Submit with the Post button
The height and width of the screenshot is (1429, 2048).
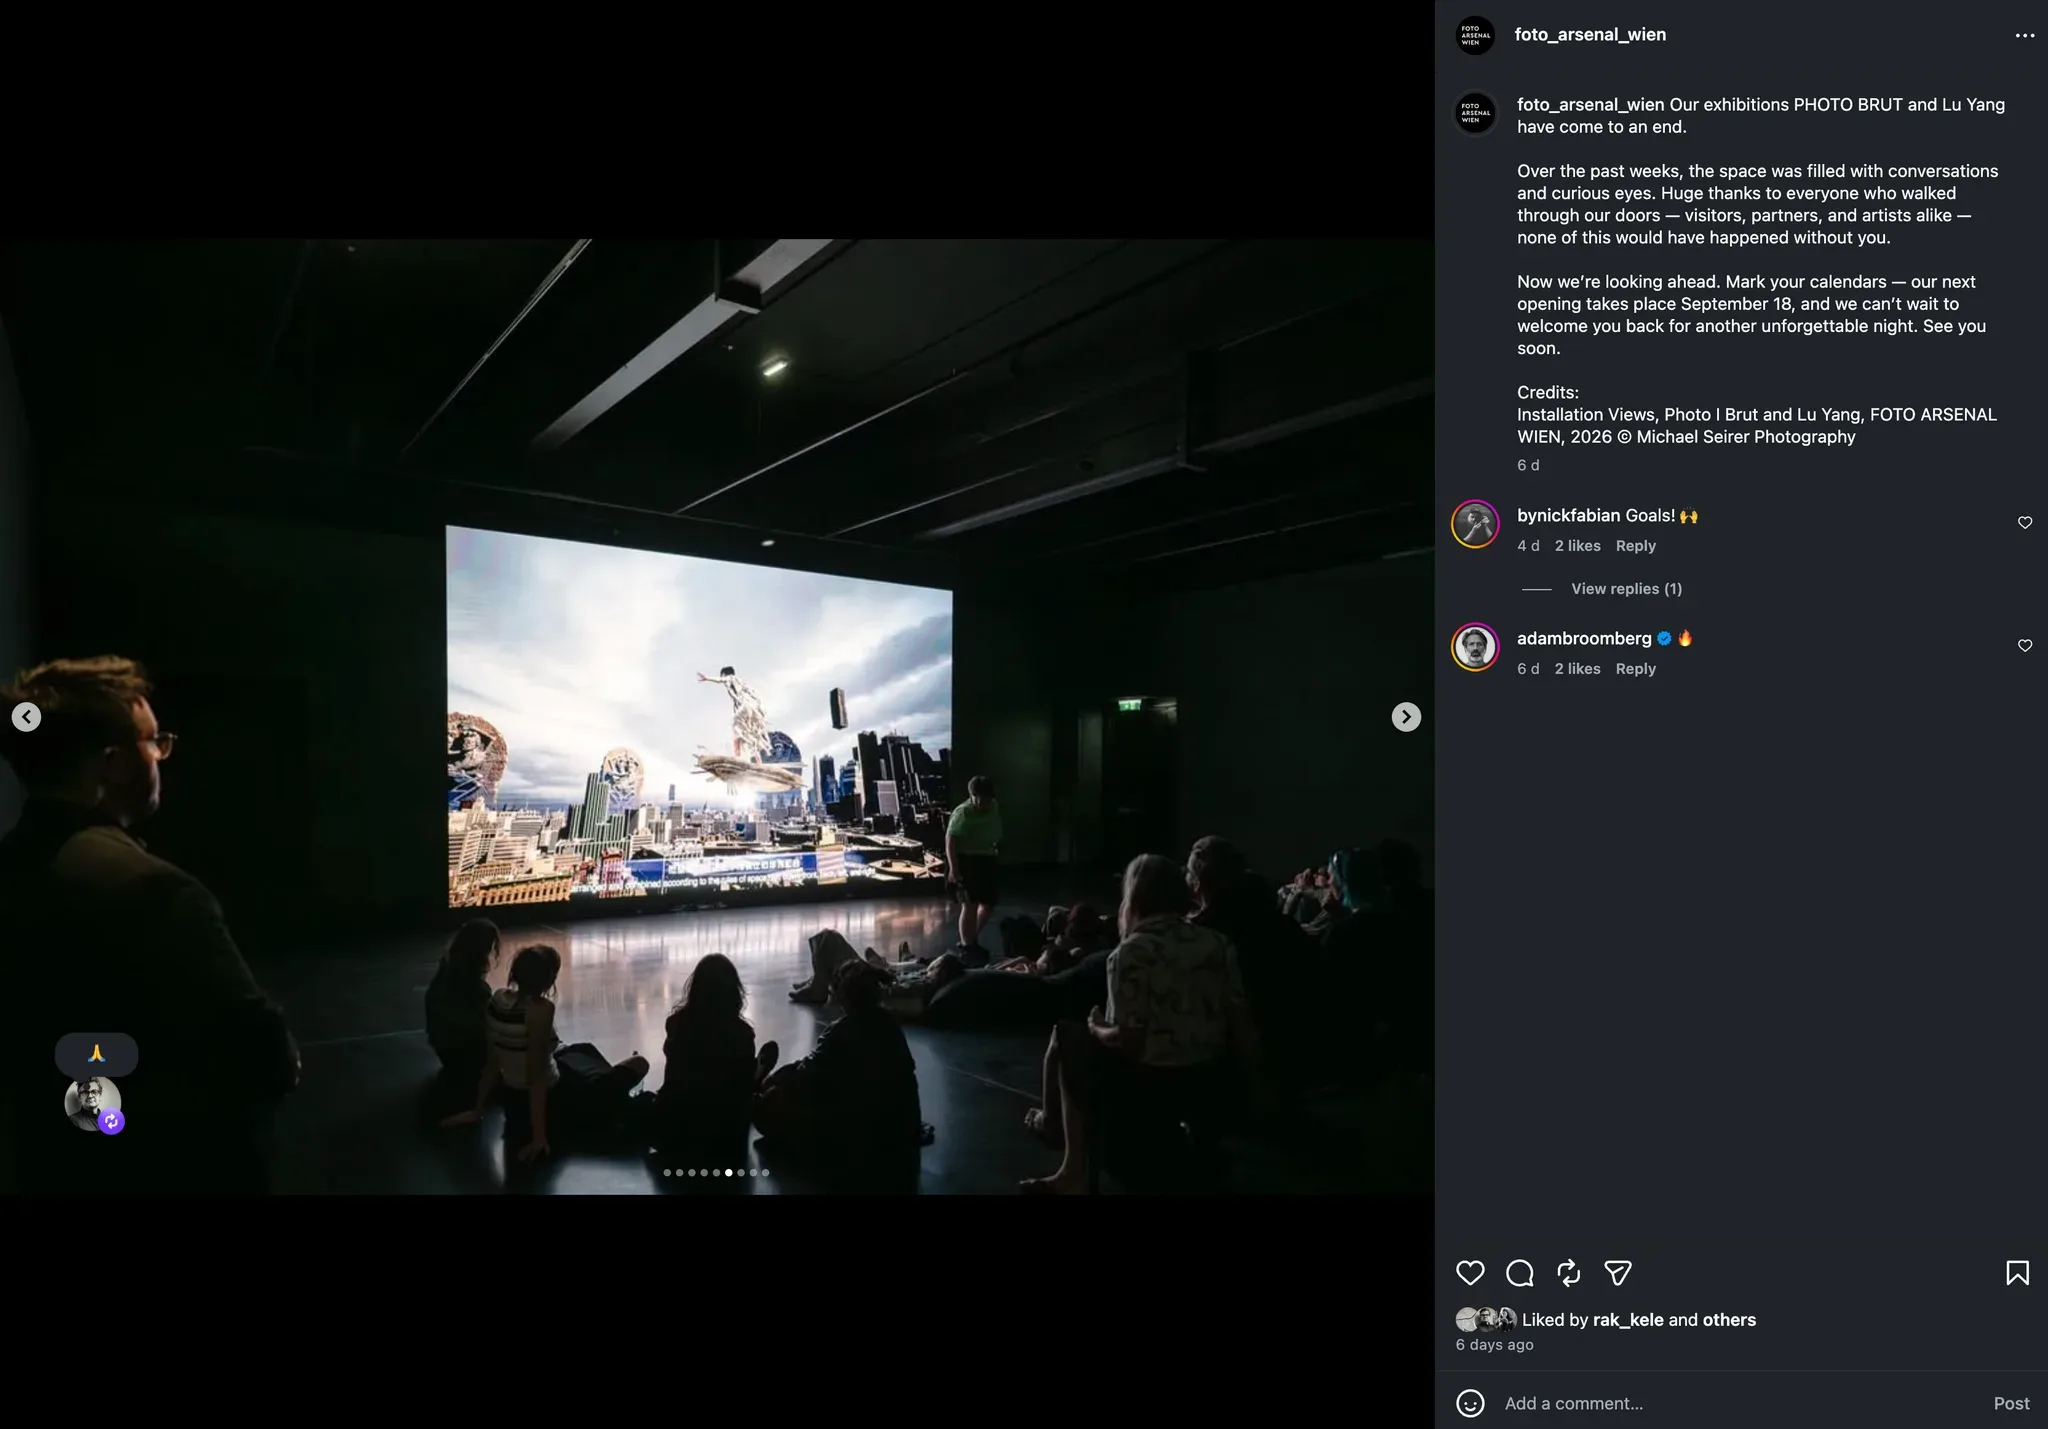2011,1404
